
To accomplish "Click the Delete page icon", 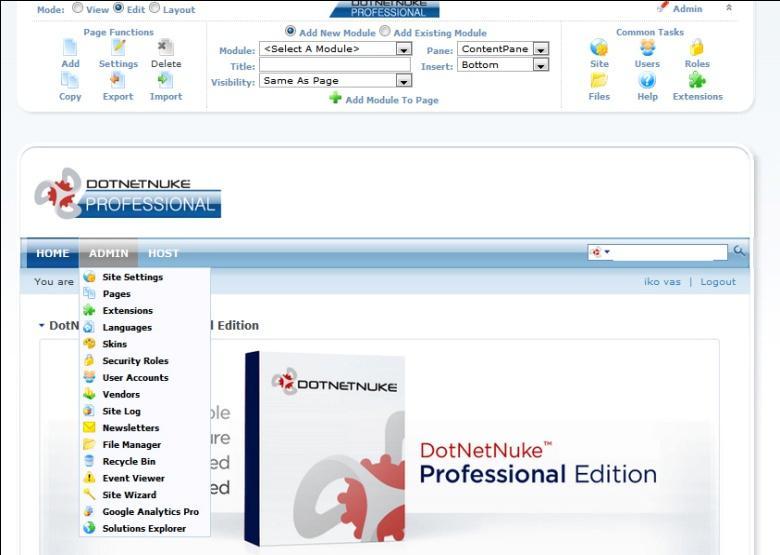I will [166, 48].
